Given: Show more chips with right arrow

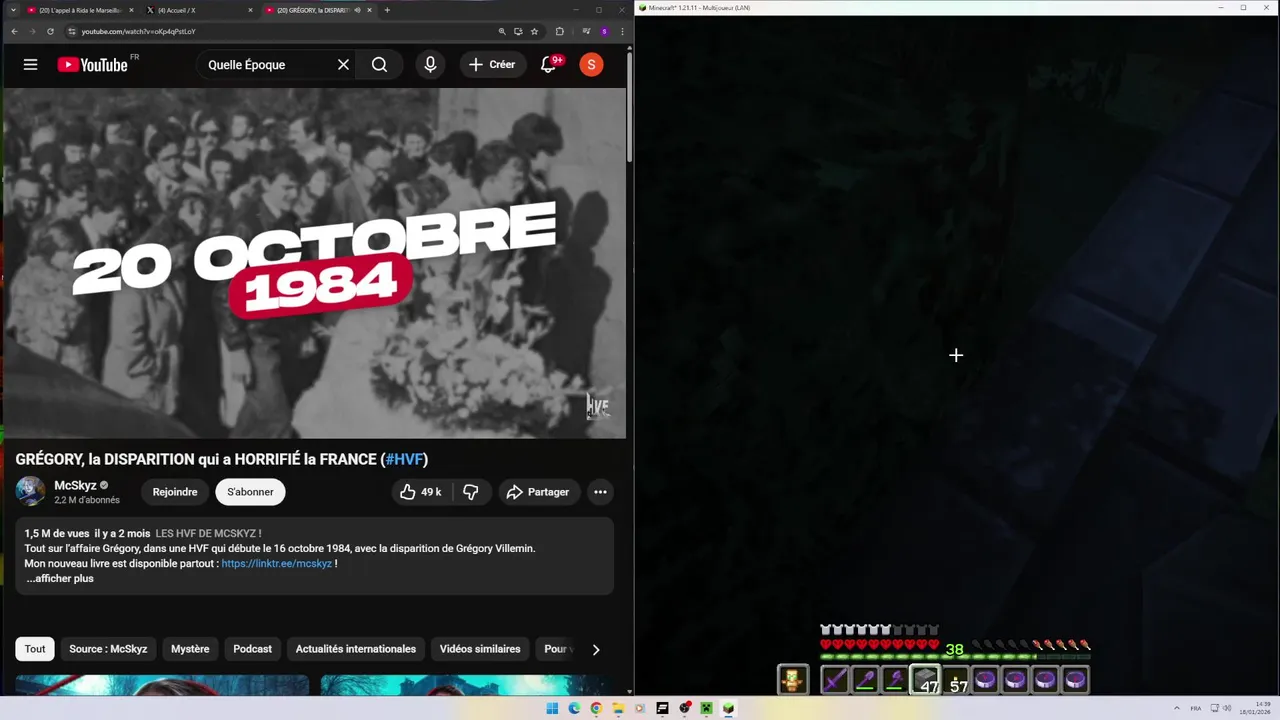Looking at the screenshot, I should [596, 650].
